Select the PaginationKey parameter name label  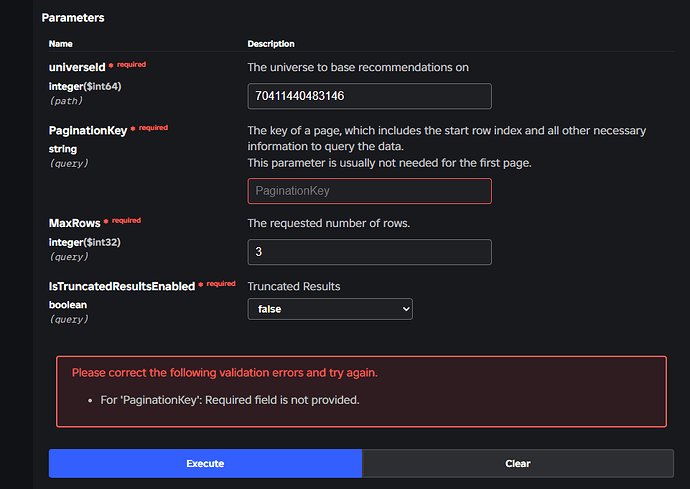[87, 129]
